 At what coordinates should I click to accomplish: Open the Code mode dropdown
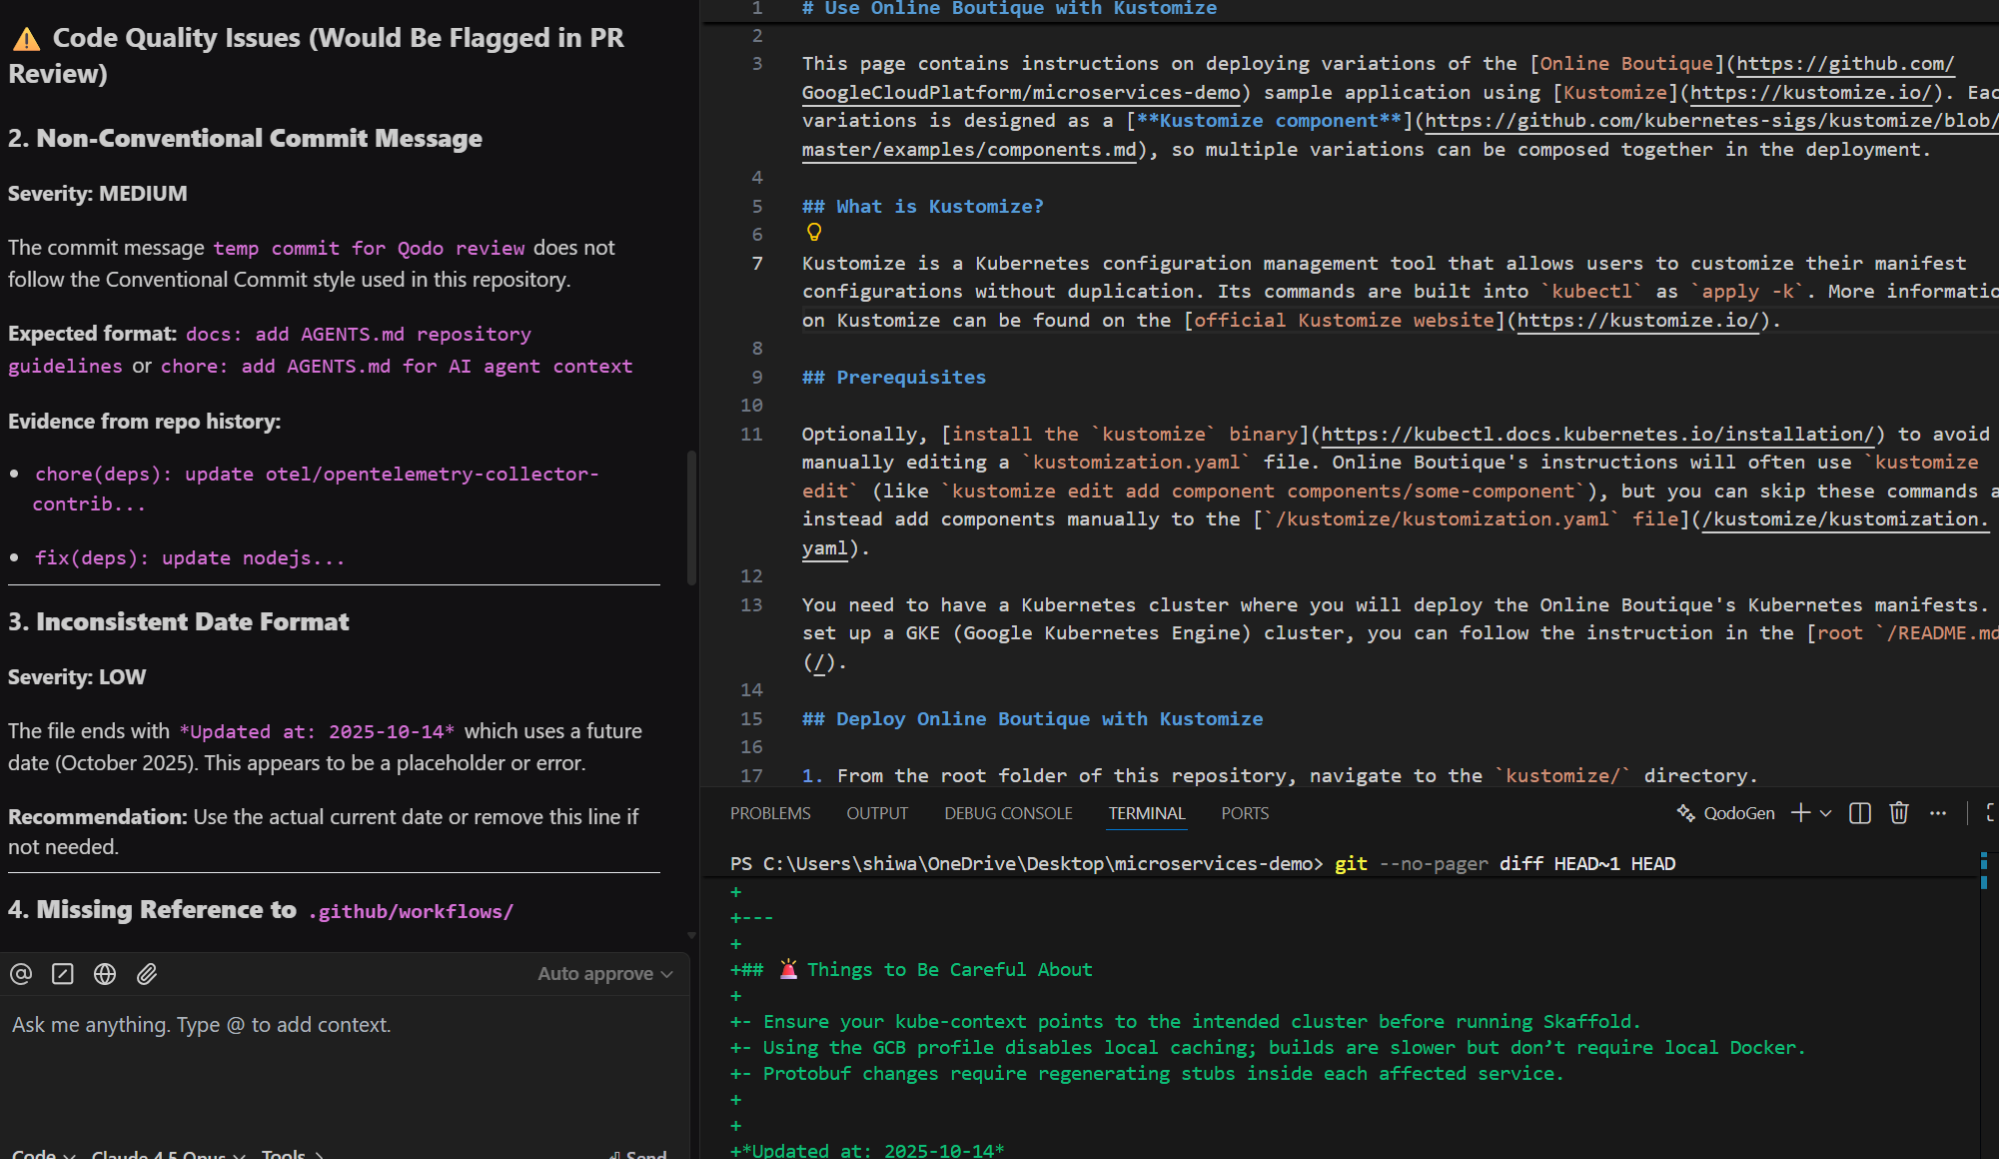(x=43, y=1154)
